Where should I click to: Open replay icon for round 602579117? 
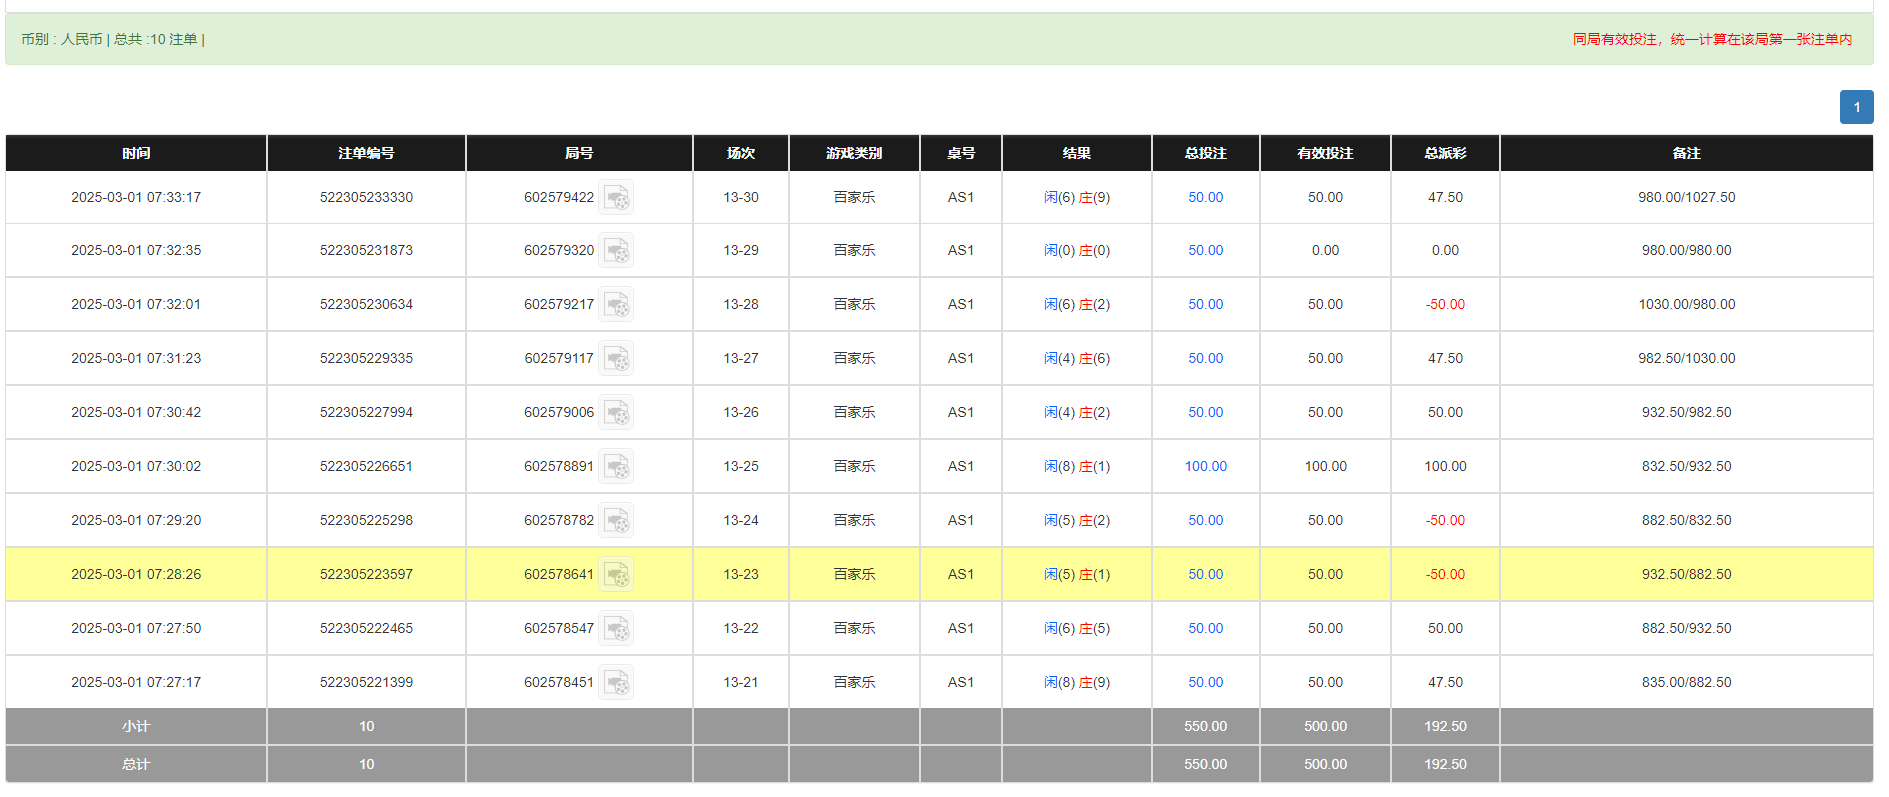616,359
